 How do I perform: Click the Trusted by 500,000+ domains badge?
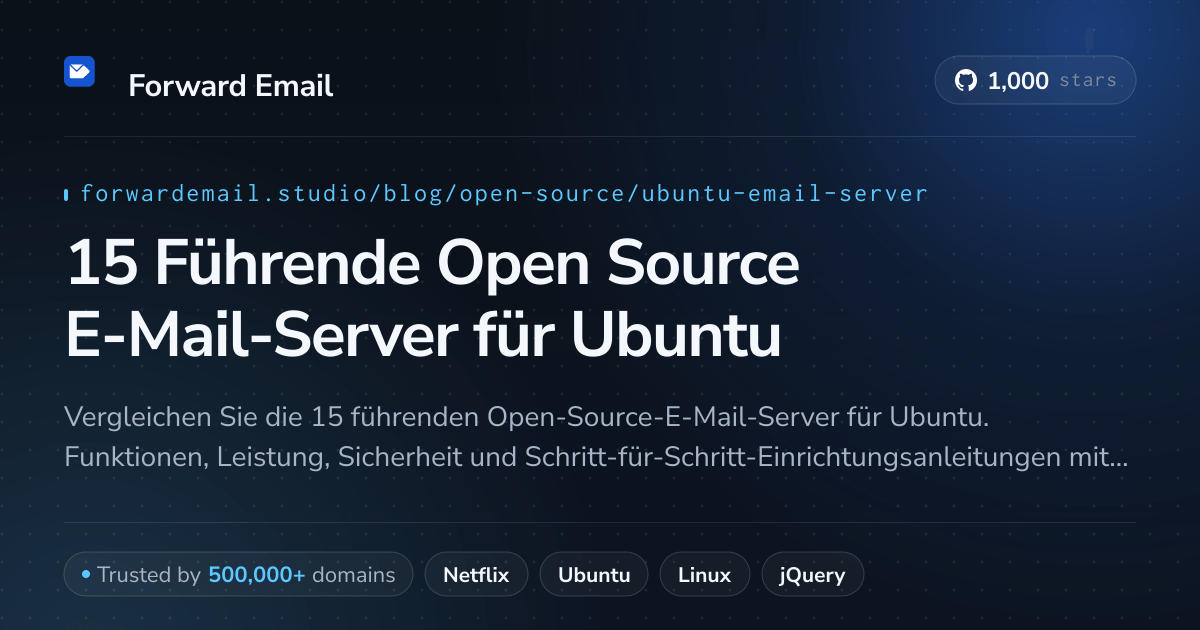tap(238, 575)
